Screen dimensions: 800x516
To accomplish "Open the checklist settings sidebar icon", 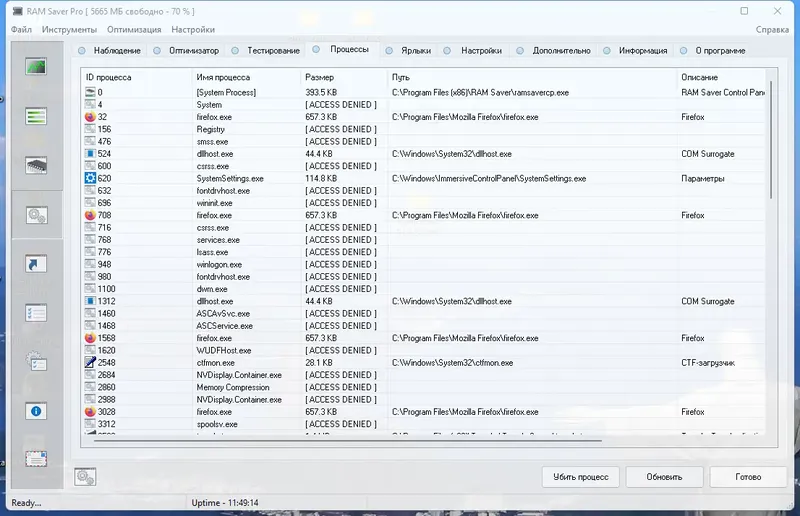I will click(36, 313).
